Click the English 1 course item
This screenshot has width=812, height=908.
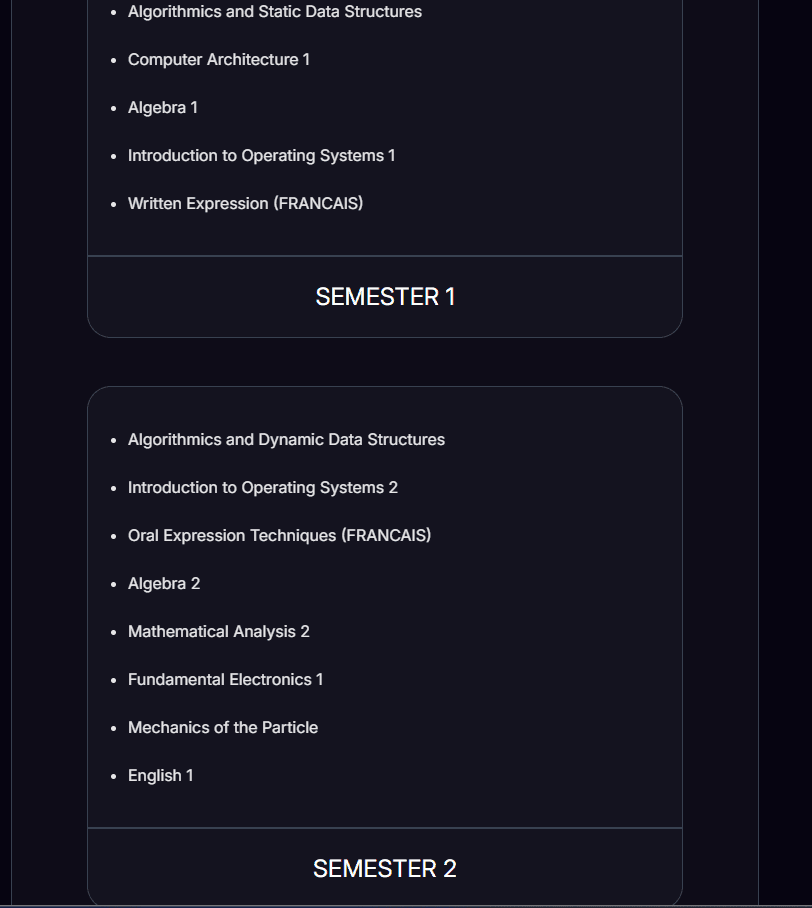[161, 776]
